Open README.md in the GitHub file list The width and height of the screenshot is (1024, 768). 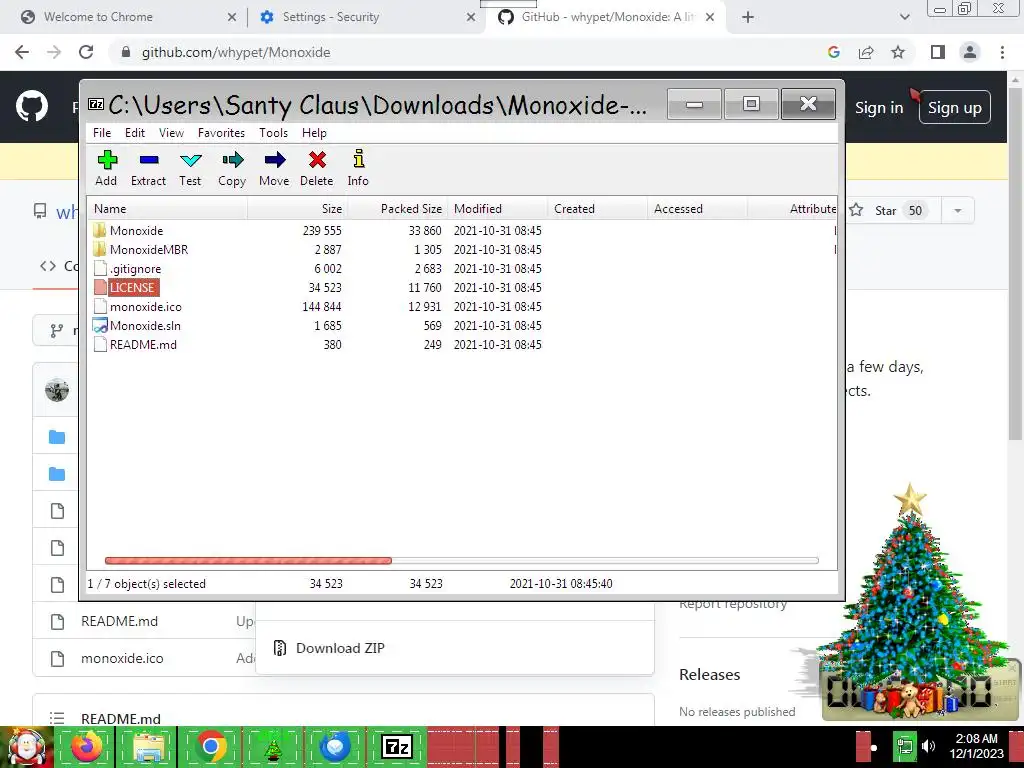(120, 621)
